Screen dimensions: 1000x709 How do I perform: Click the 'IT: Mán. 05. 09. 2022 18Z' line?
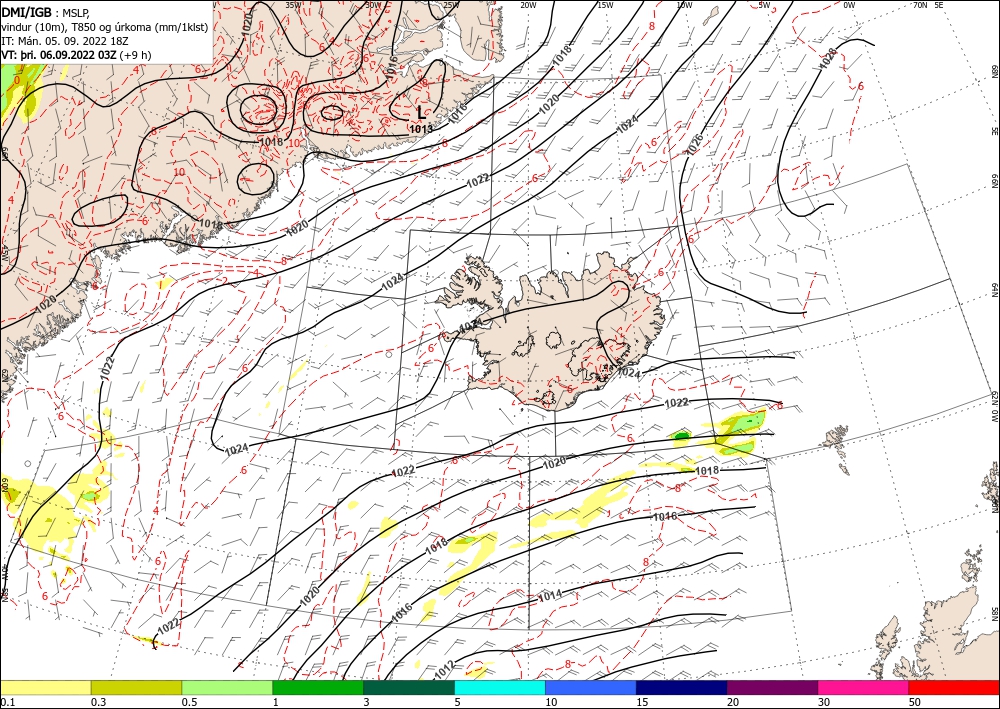pos(65,41)
